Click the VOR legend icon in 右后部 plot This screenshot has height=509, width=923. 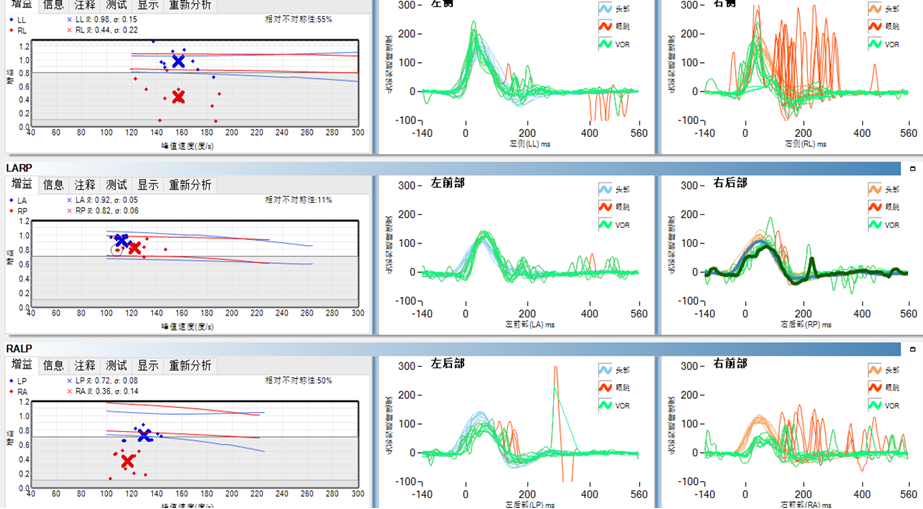tap(875, 224)
